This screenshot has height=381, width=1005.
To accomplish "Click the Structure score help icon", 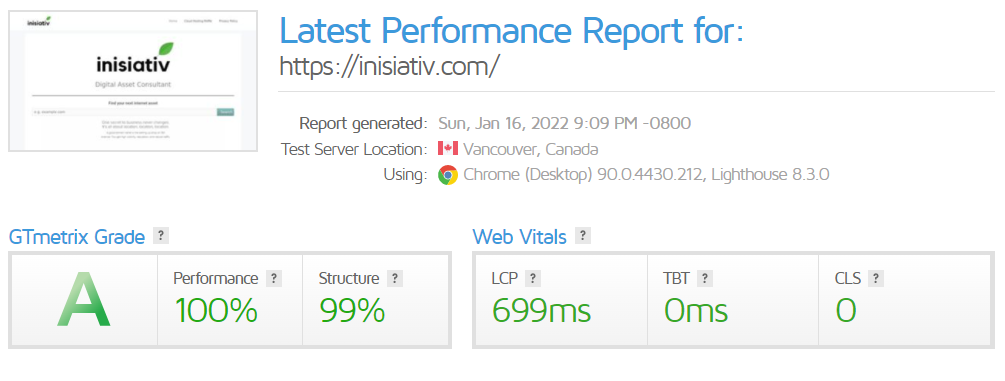I will (x=395, y=278).
